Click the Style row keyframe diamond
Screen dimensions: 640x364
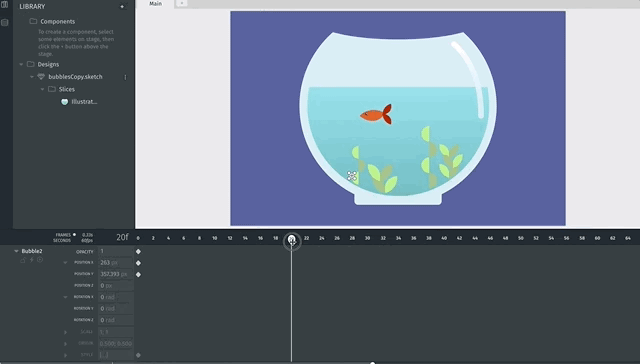point(138,355)
